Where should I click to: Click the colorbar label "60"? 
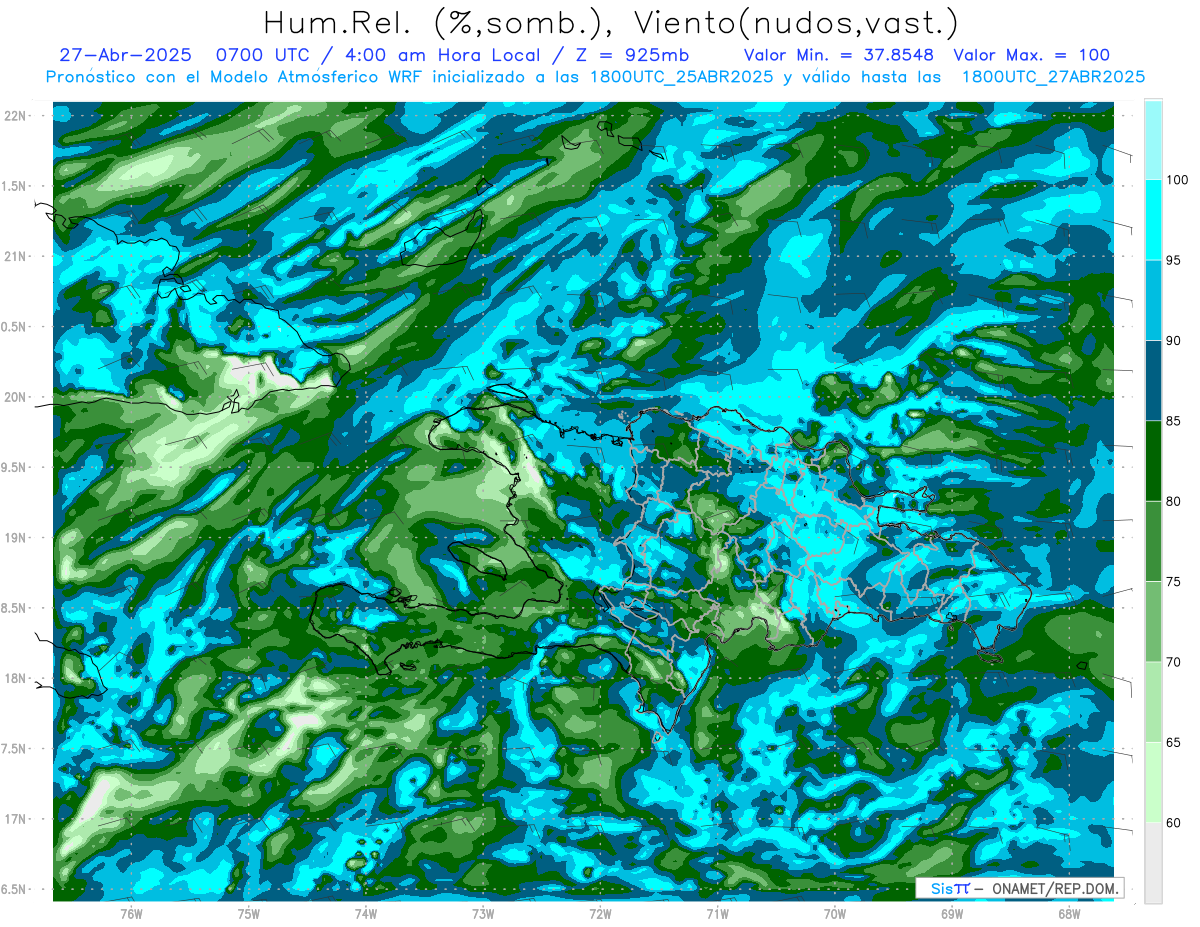[x=1174, y=823]
